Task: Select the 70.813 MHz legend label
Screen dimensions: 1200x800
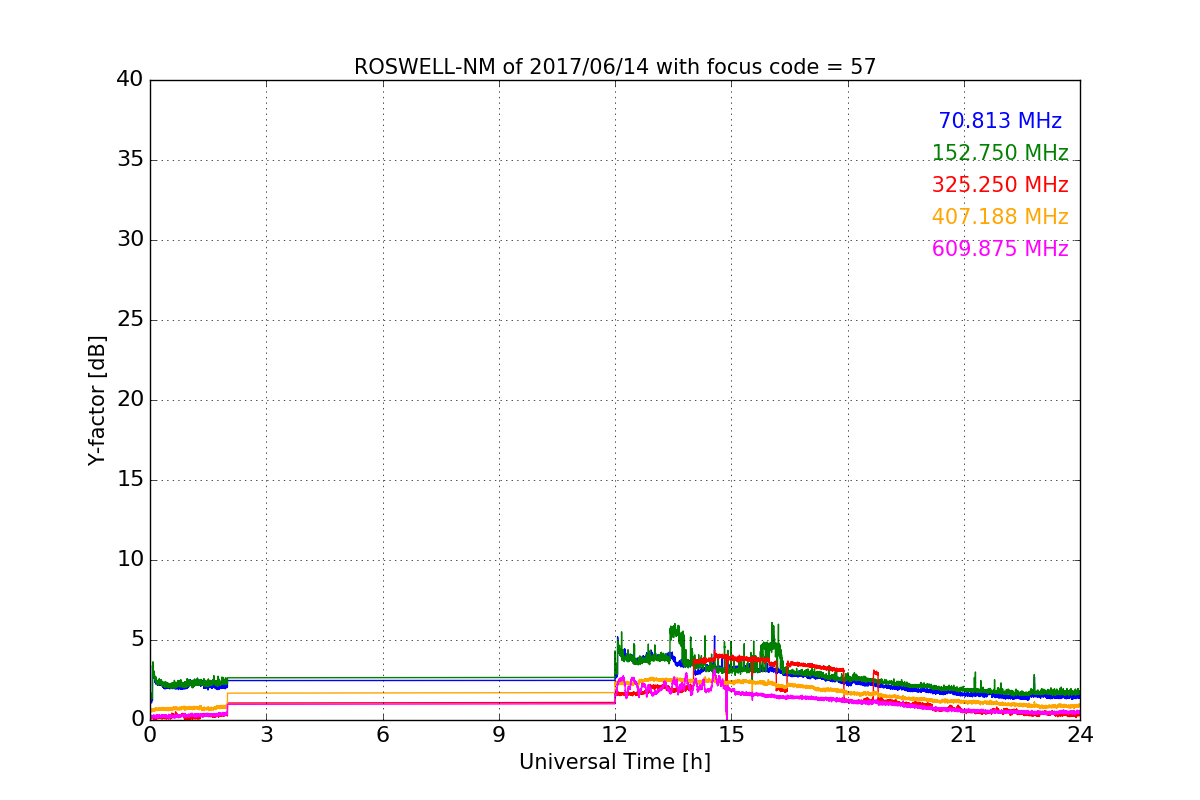Action: [x=999, y=121]
